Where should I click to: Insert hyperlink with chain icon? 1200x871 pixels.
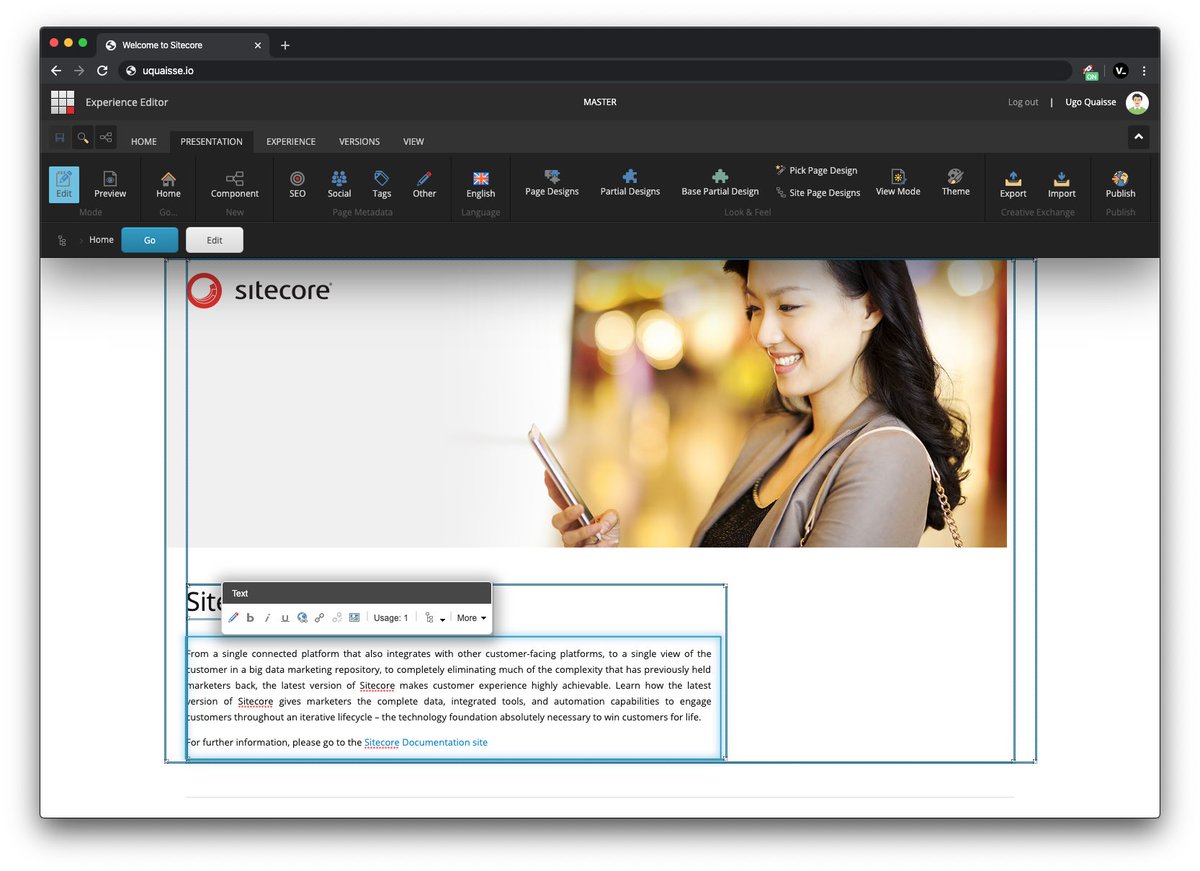click(x=319, y=618)
